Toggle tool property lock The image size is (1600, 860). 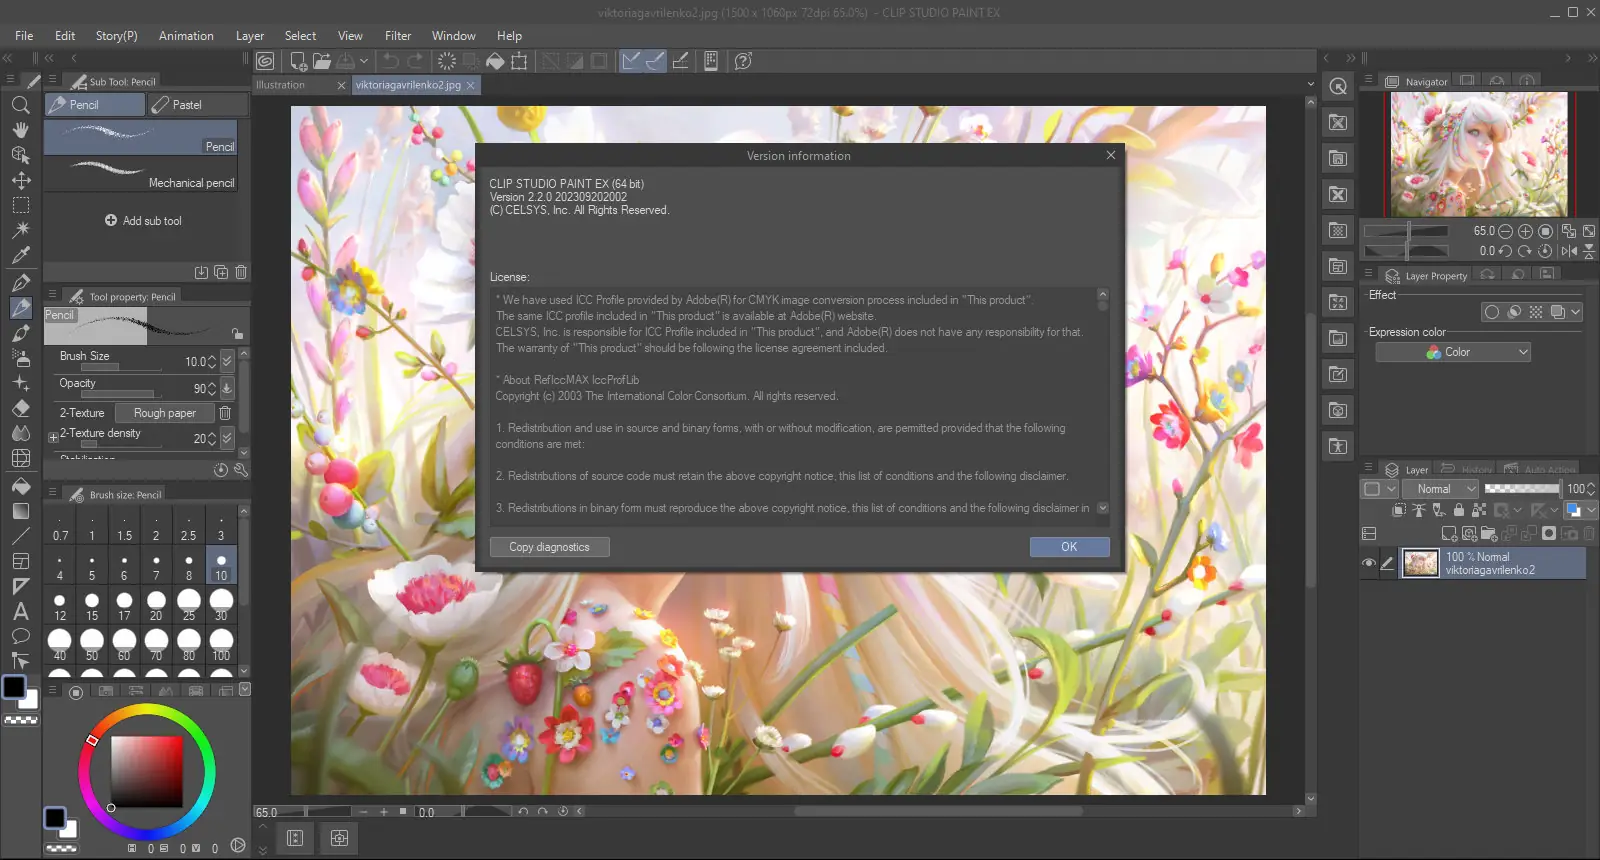tap(237, 333)
